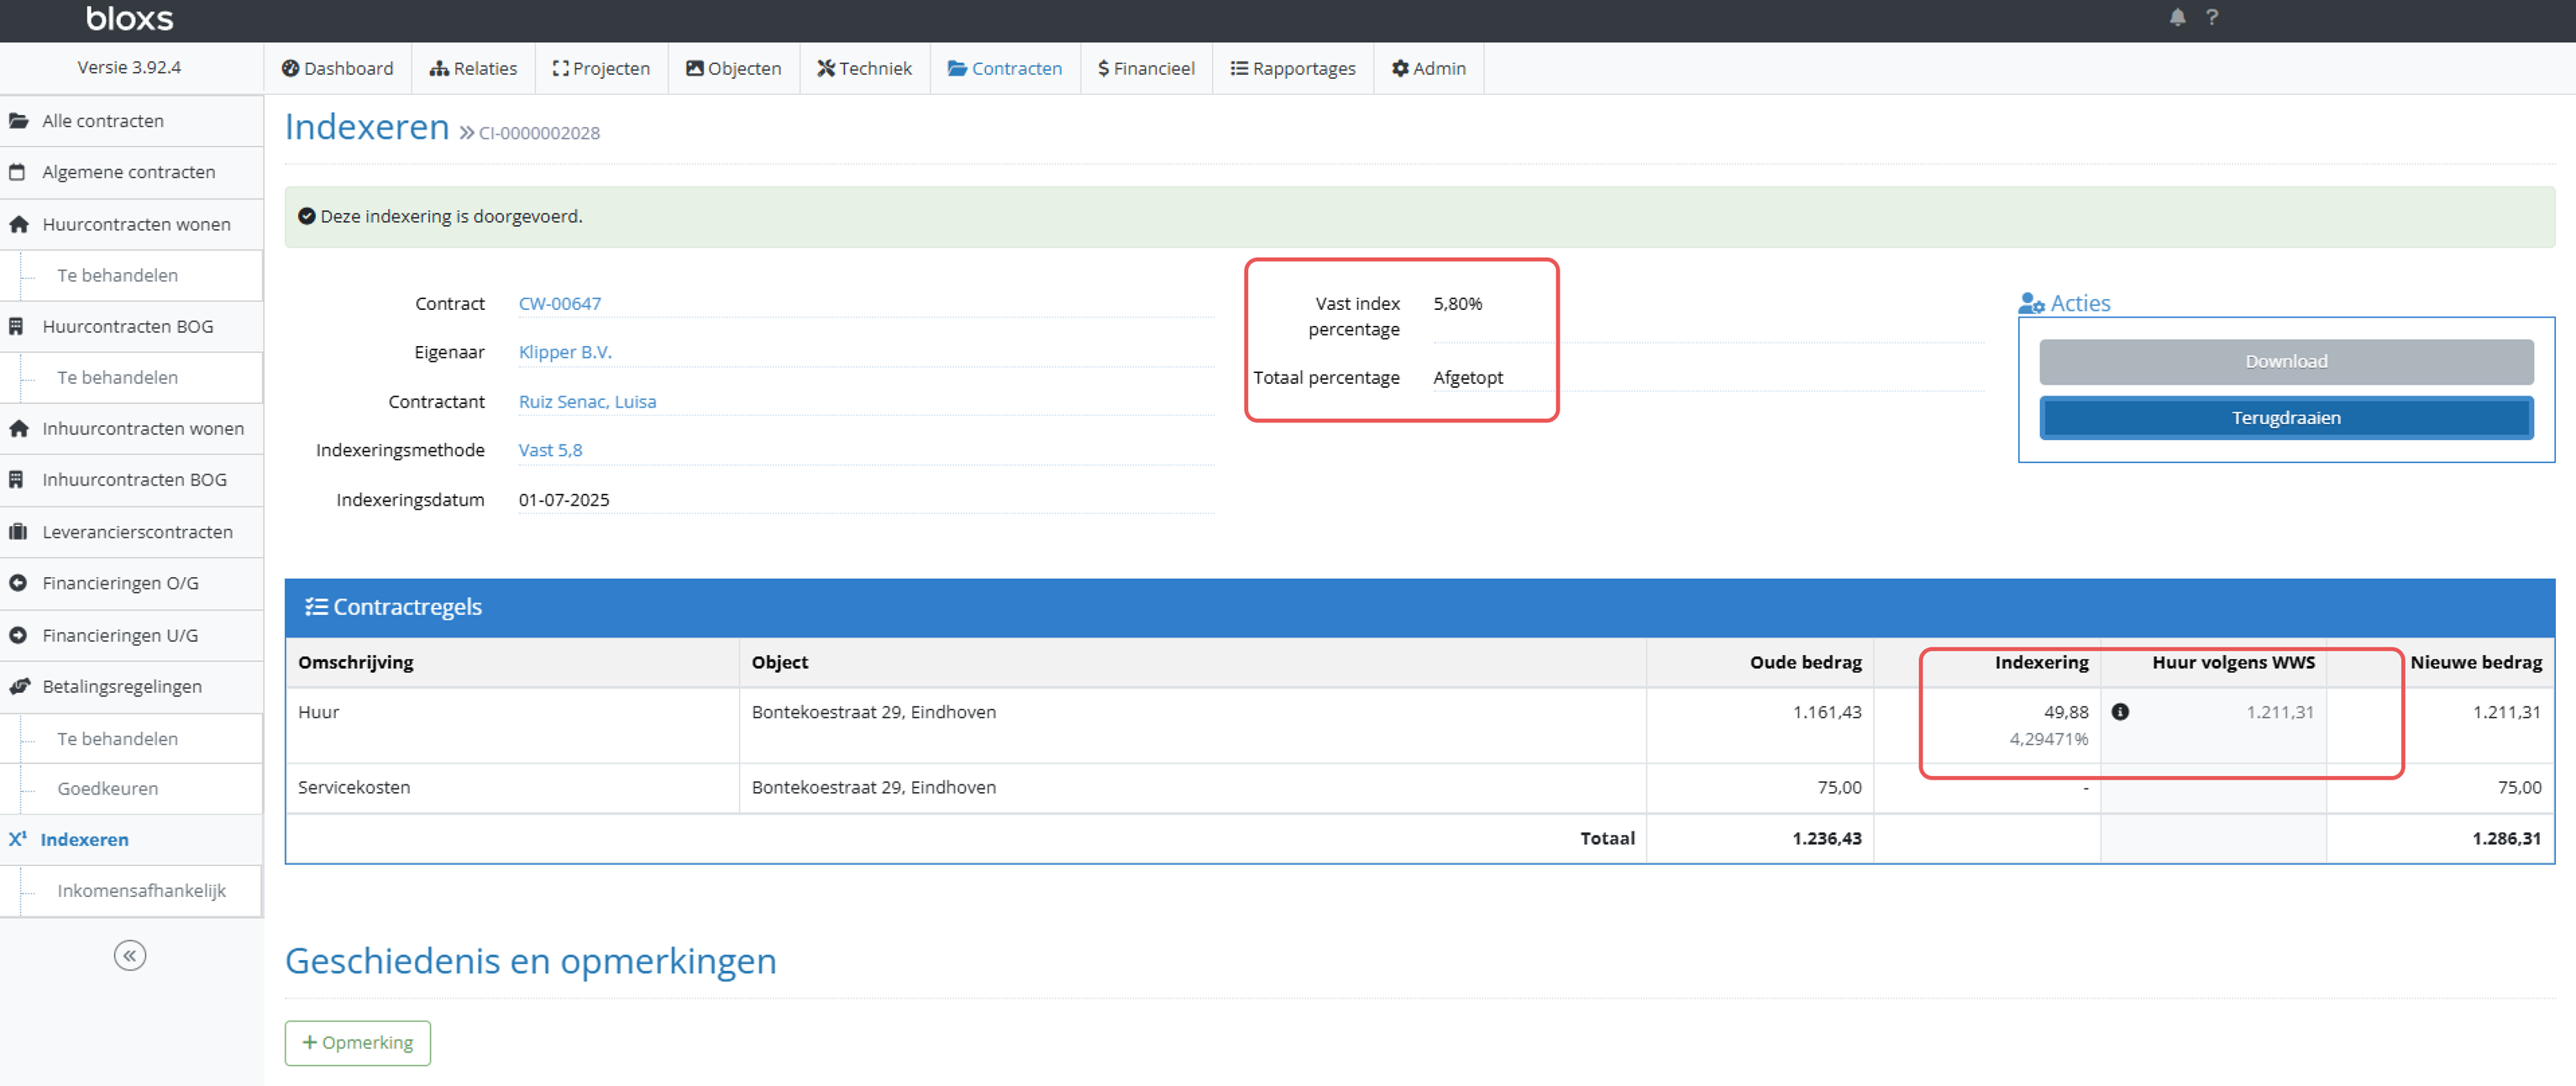The width and height of the screenshot is (2576, 1086).
Task: Click the Acties user-gear icon
Action: pos(2031,303)
